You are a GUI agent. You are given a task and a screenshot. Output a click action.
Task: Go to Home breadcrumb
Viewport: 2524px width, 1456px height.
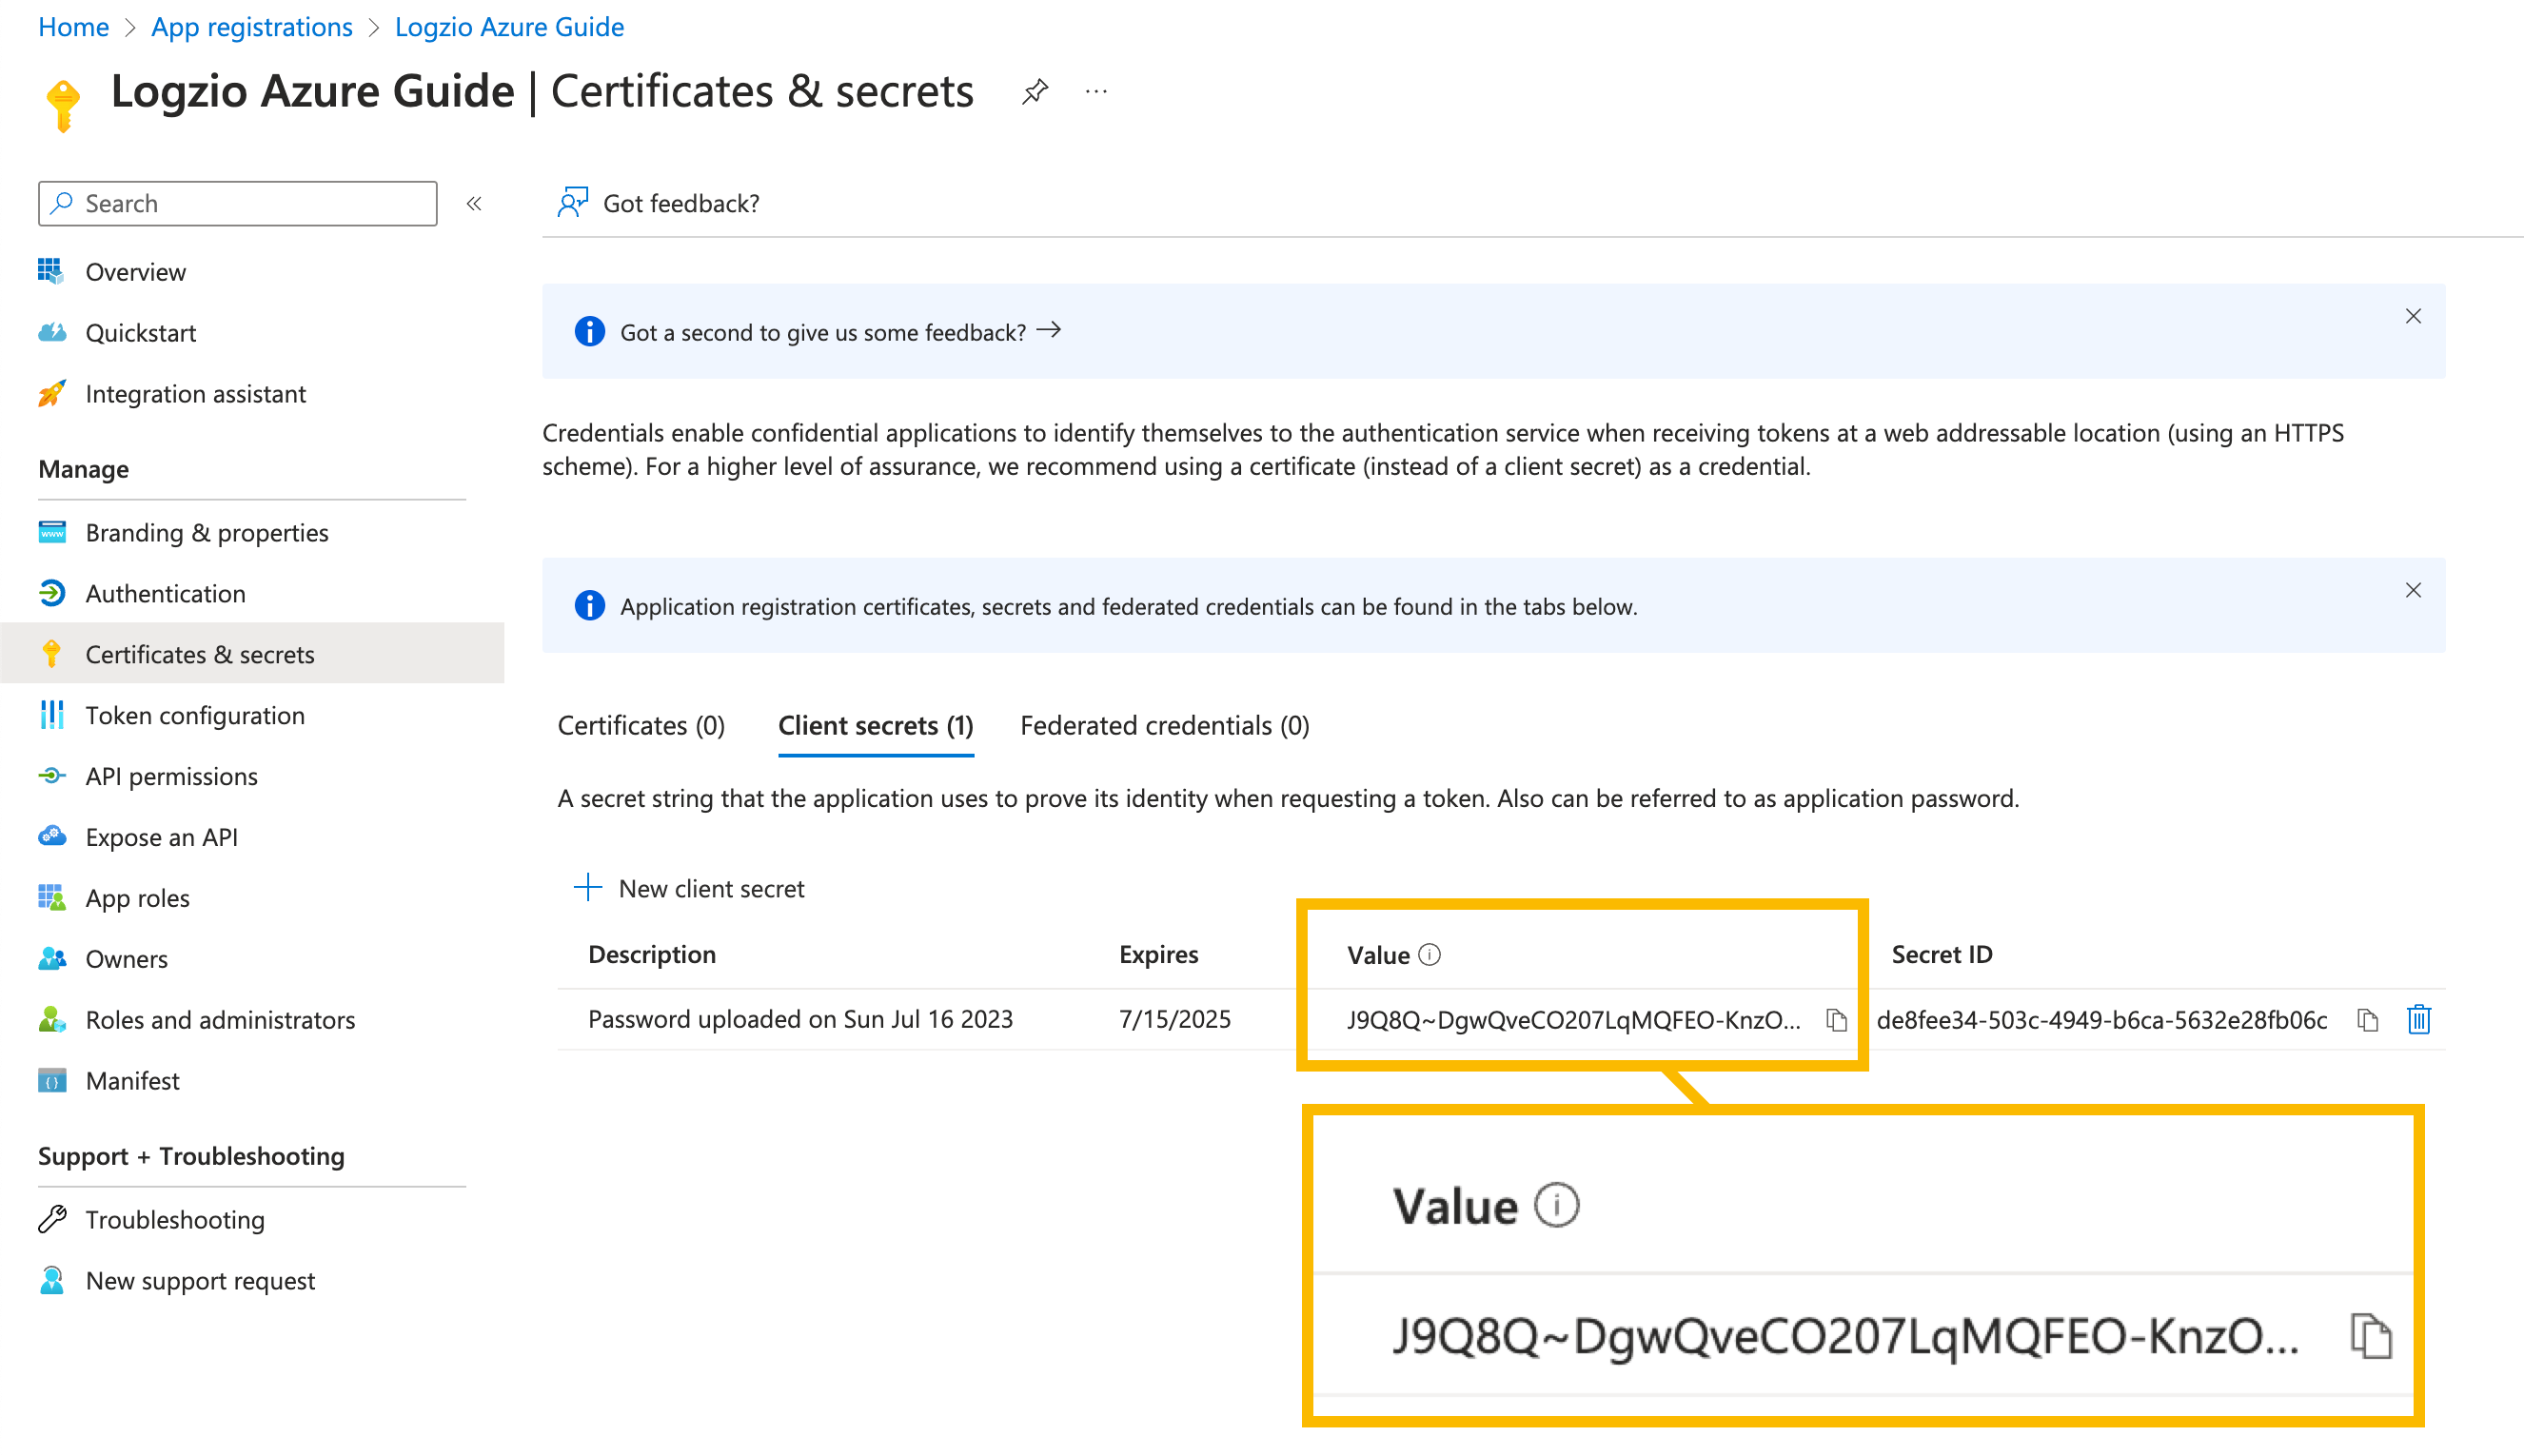coord(74,27)
